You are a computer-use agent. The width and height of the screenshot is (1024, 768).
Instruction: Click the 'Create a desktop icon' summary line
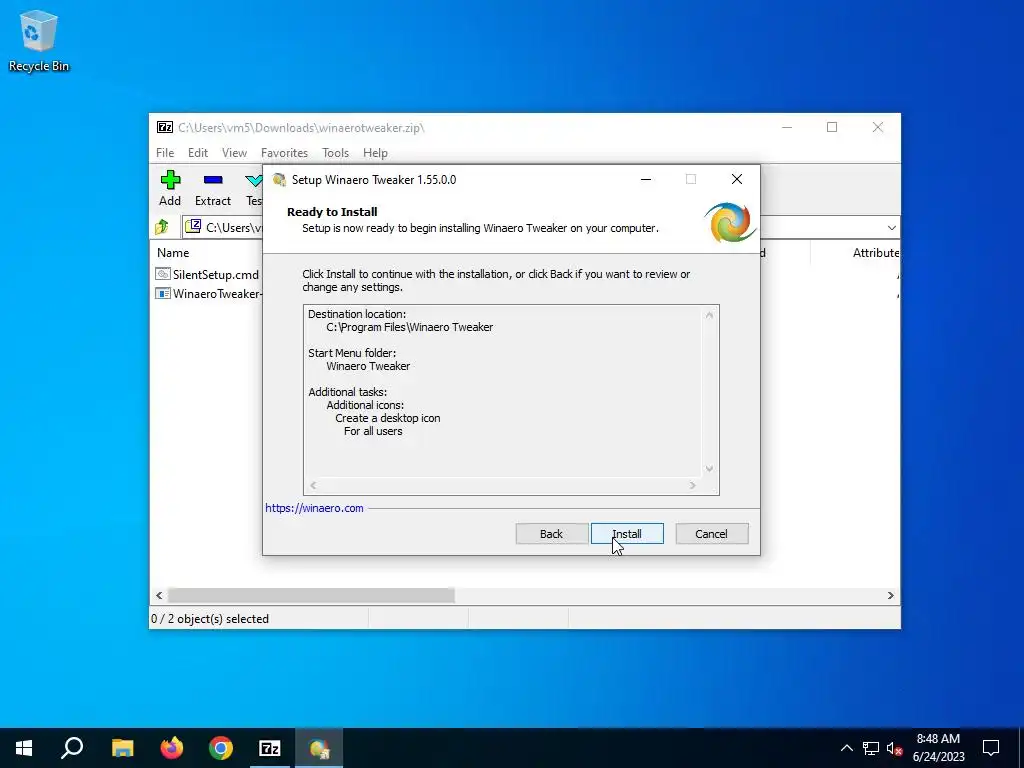click(x=388, y=418)
